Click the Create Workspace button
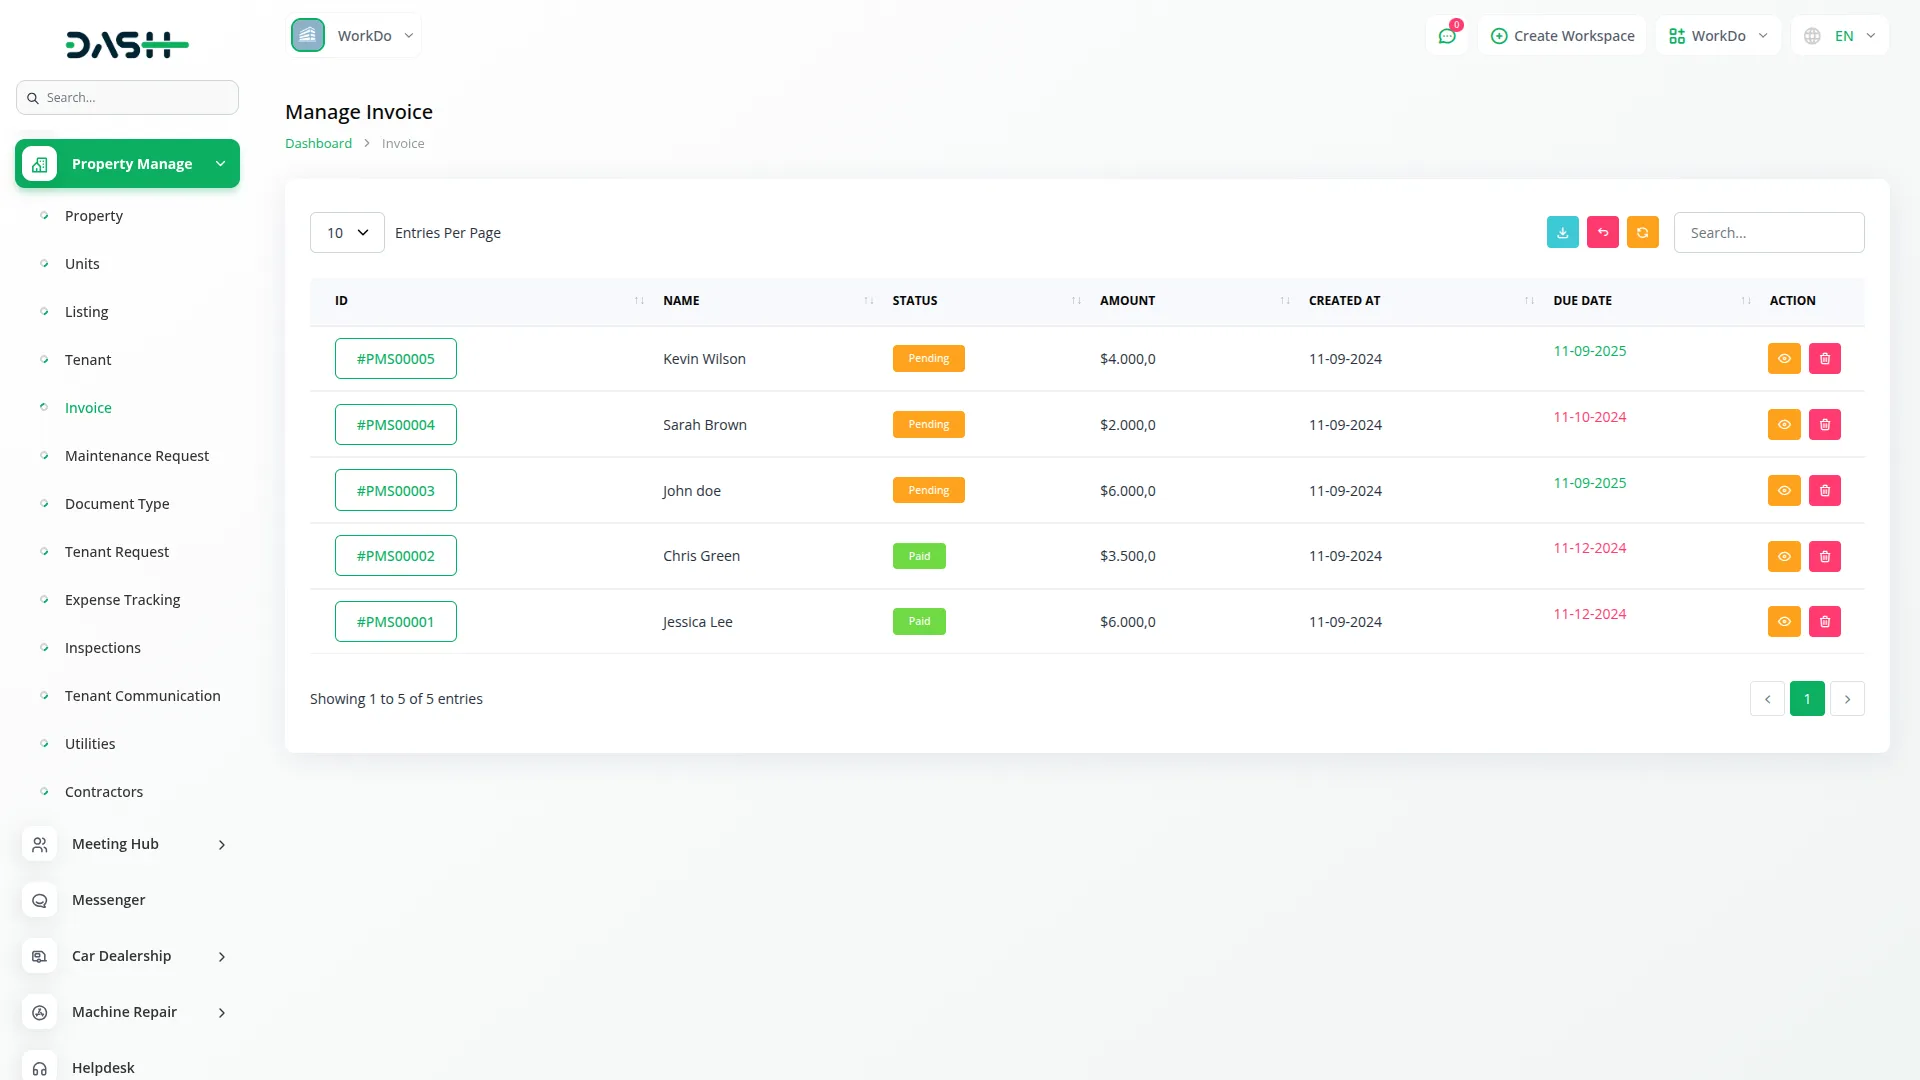Image resolution: width=1920 pixels, height=1080 pixels. (1562, 36)
